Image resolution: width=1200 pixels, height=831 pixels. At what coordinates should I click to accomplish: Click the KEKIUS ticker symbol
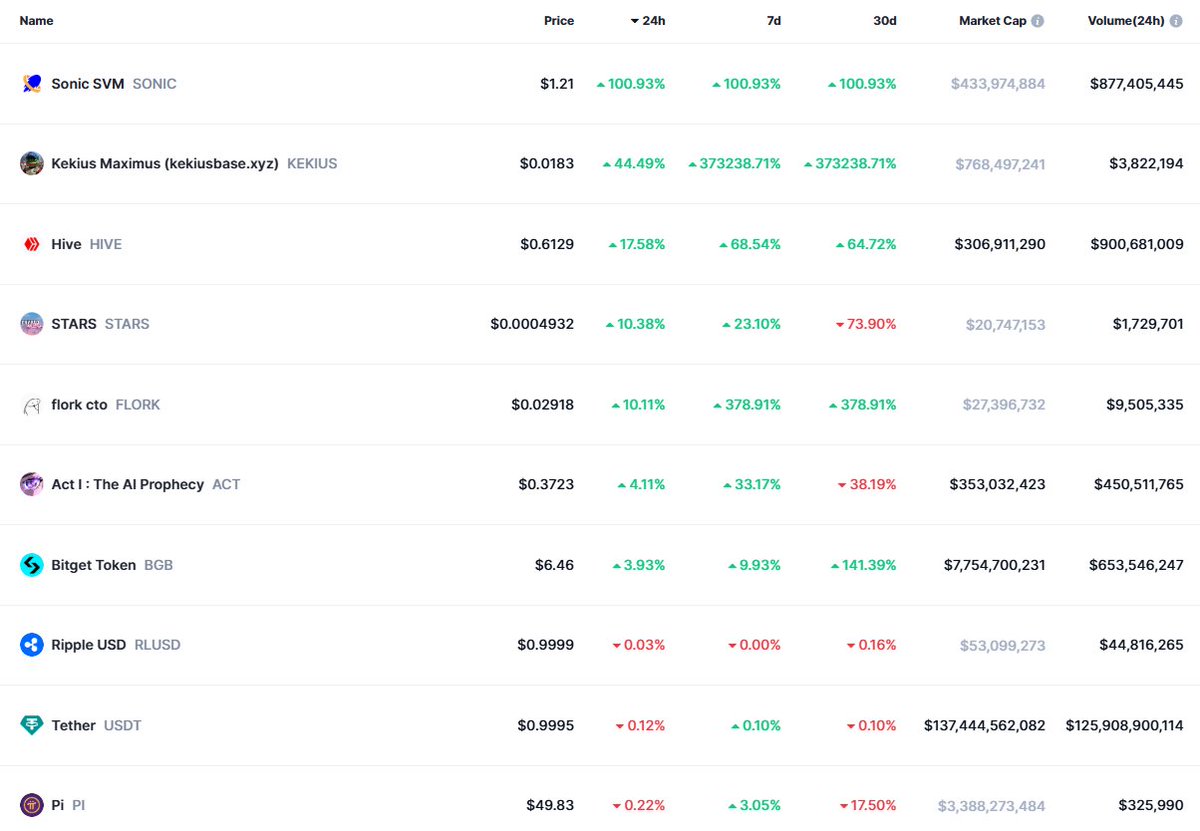click(312, 164)
